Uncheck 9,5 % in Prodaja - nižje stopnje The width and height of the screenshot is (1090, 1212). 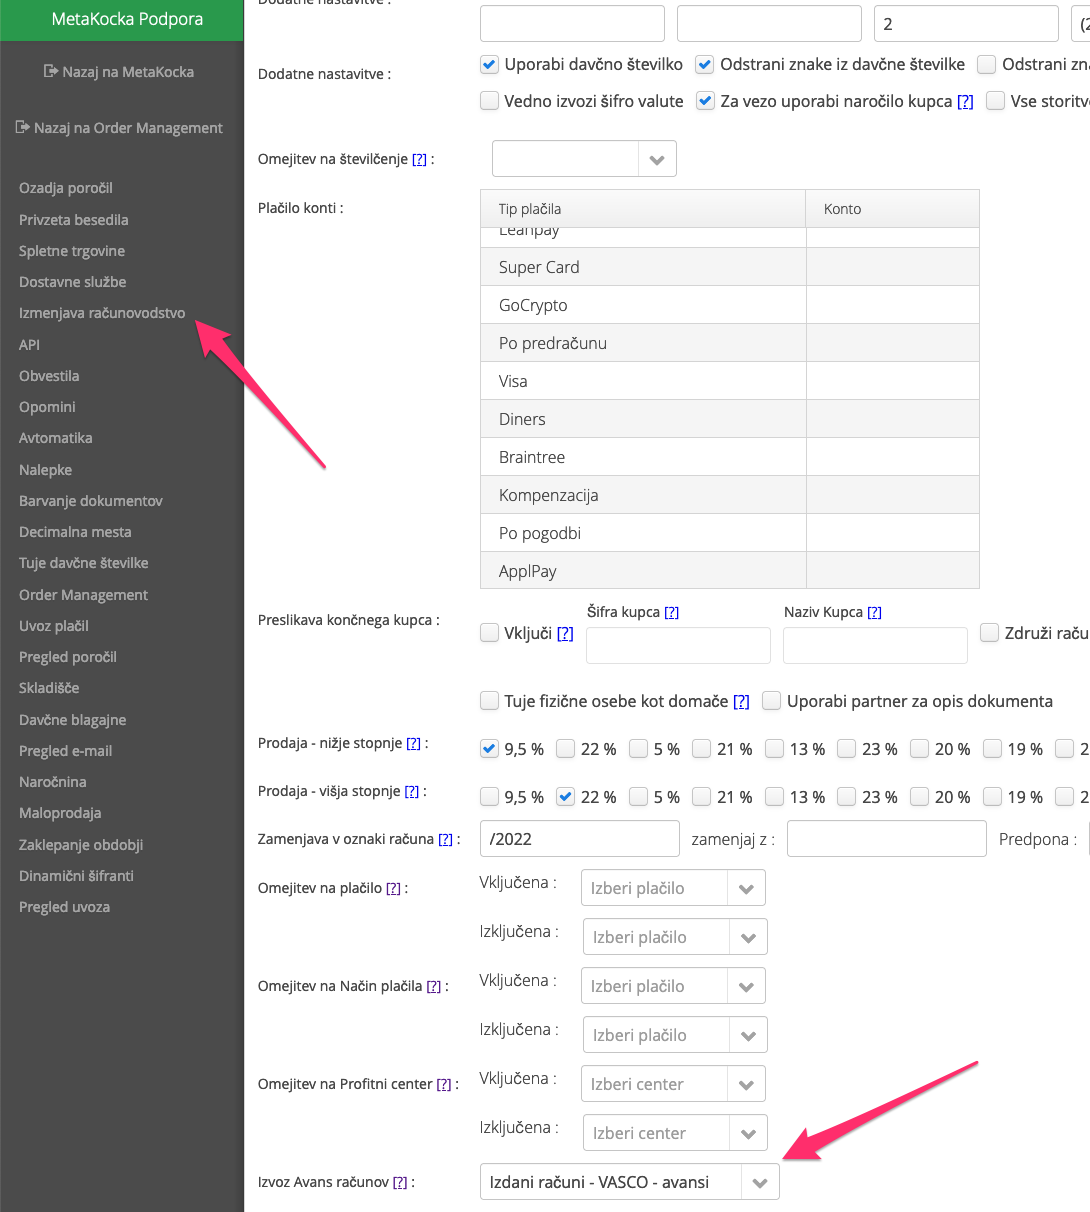coord(489,749)
